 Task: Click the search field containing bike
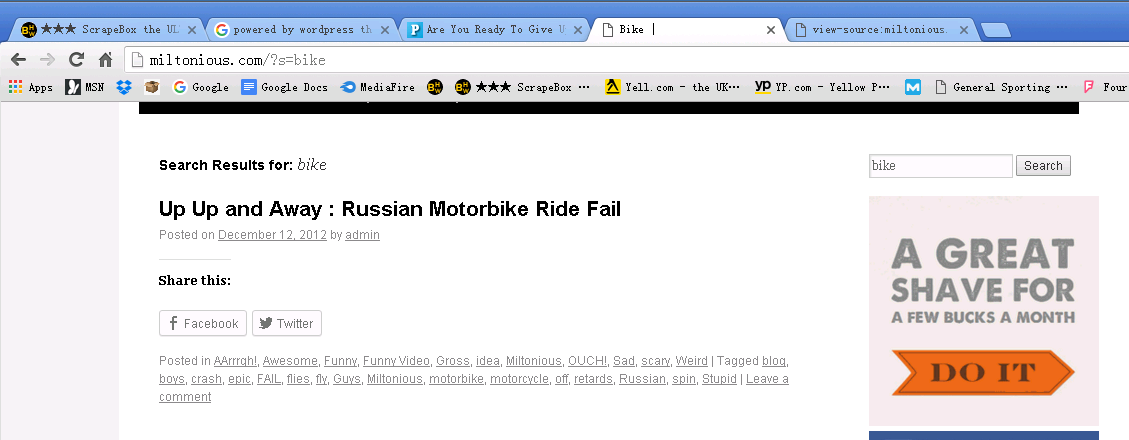pos(940,166)
